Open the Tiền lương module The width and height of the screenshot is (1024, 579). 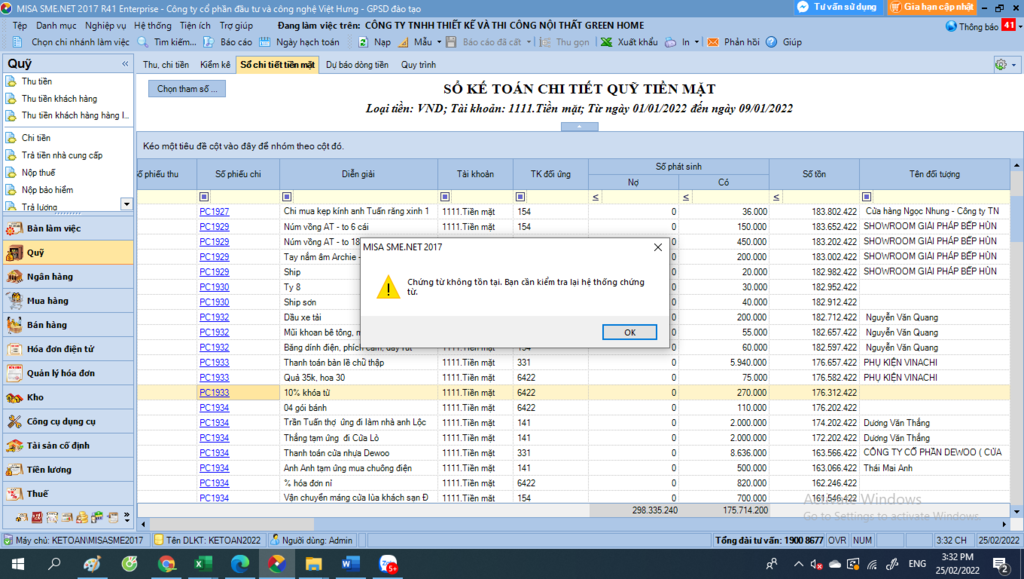coord(68,470)
